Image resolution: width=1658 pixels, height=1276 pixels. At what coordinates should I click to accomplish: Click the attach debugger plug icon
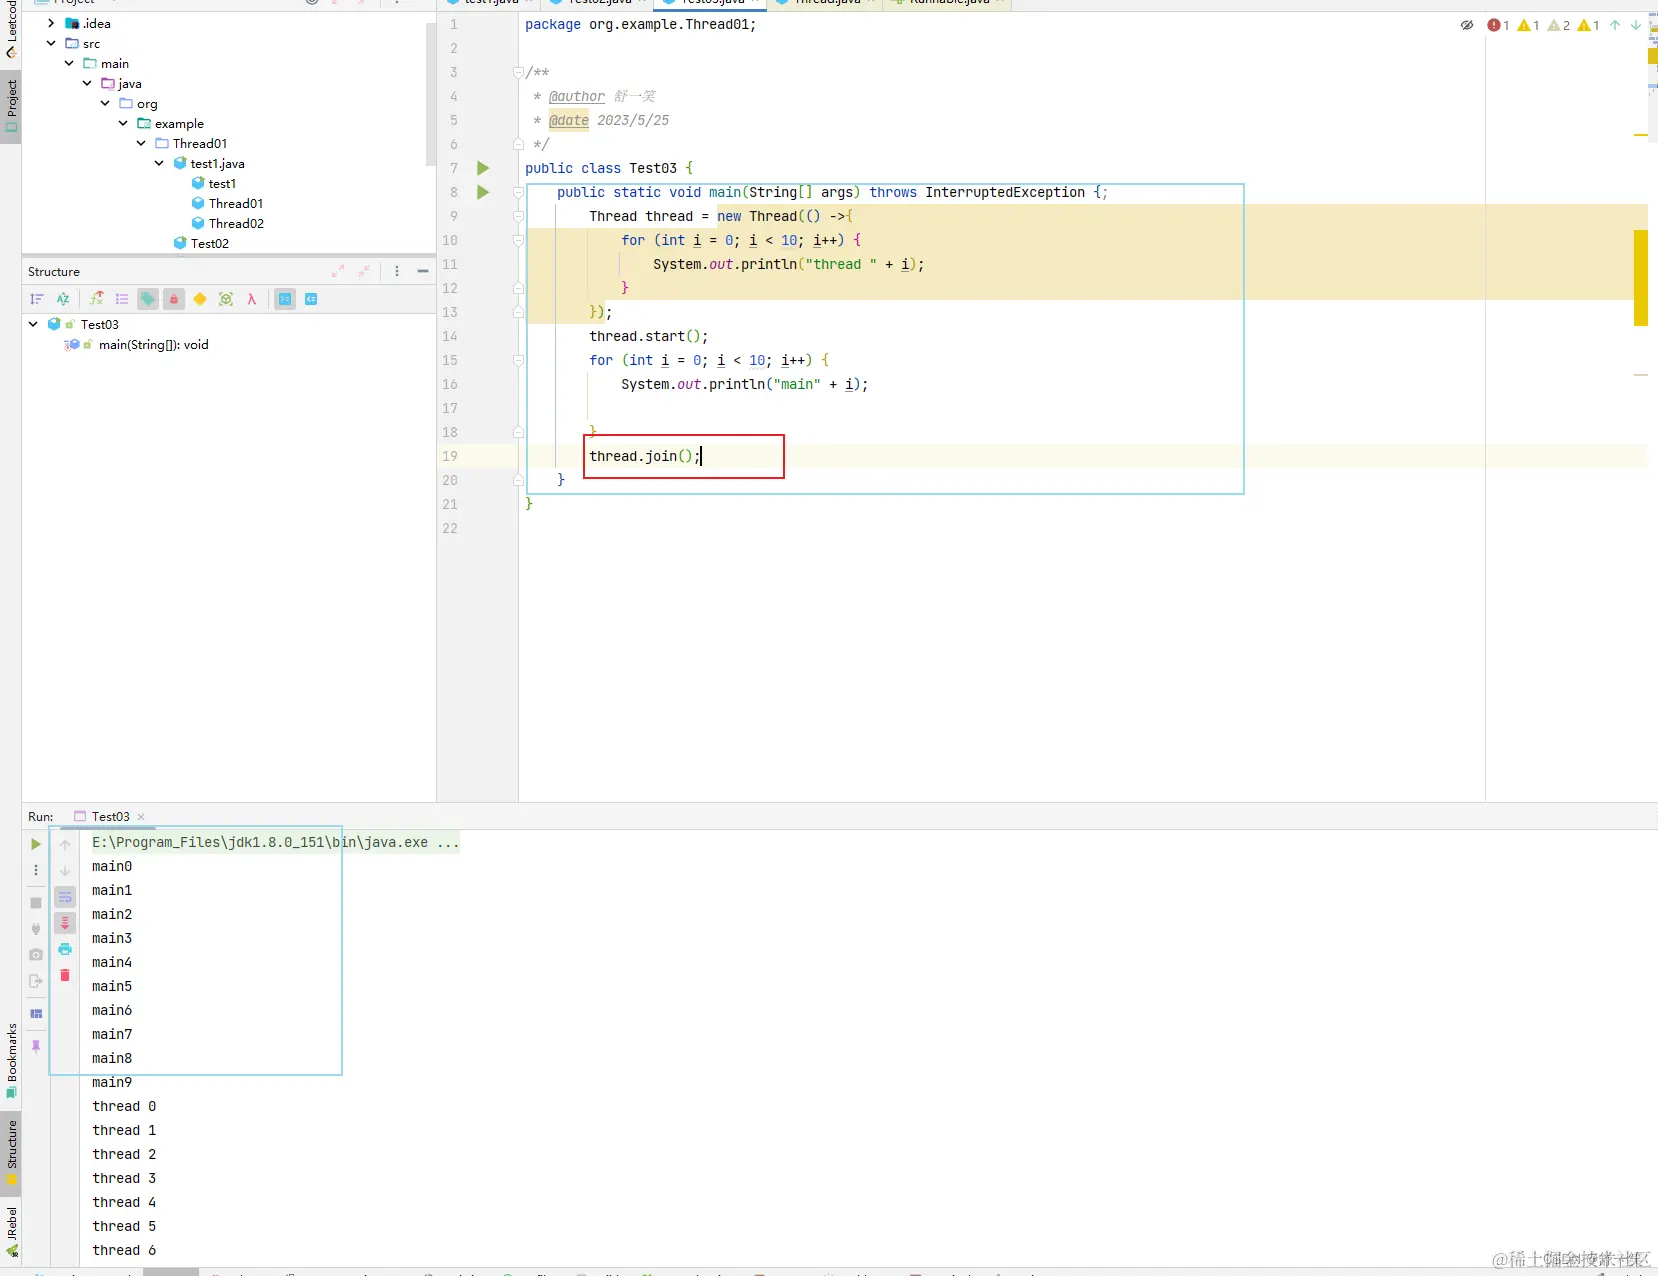(x=36, y=929)
